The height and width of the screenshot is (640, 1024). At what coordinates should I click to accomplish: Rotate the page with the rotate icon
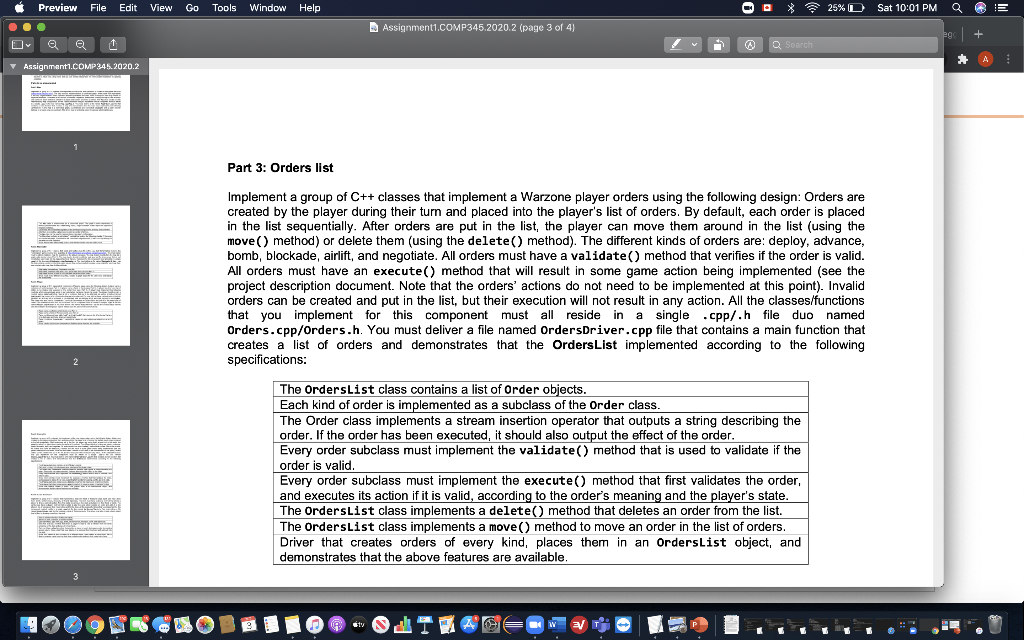719,44
